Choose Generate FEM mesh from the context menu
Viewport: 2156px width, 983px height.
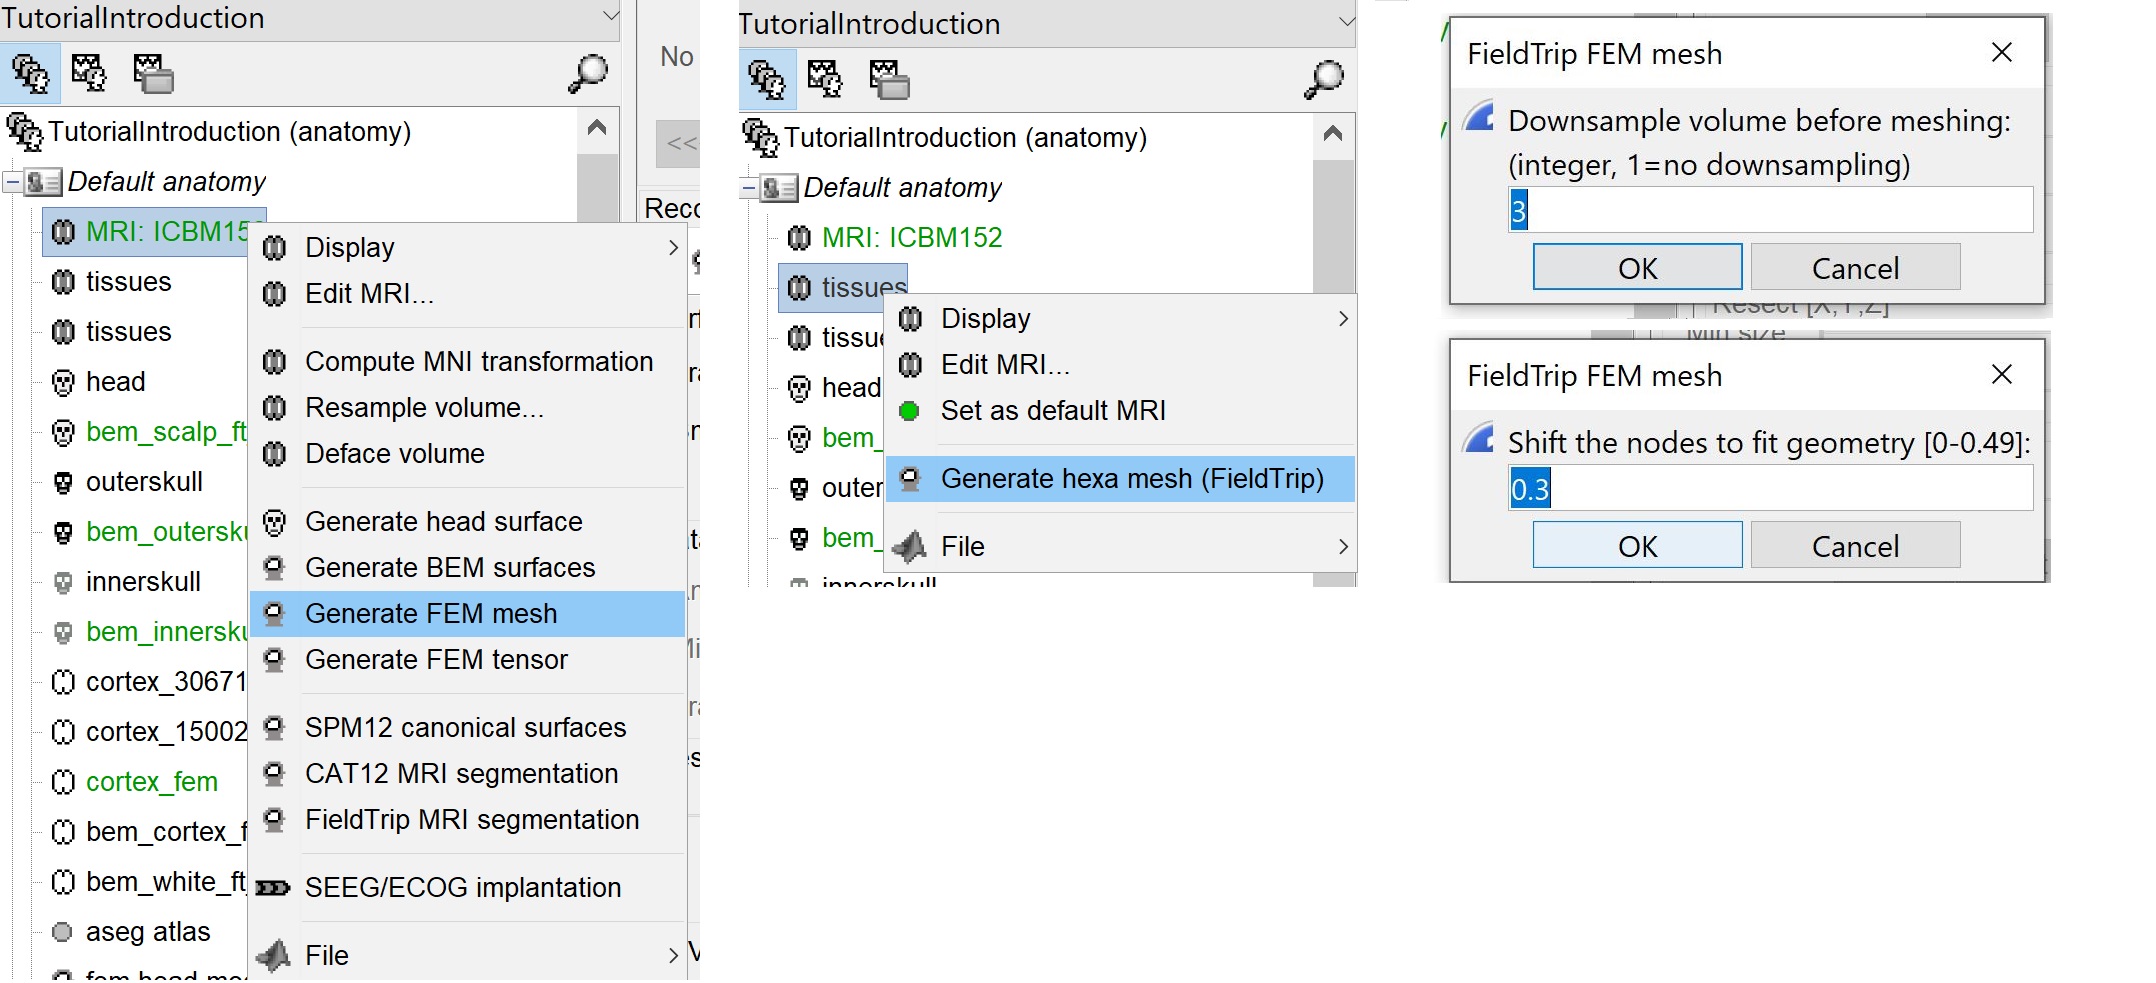[431, 614]
